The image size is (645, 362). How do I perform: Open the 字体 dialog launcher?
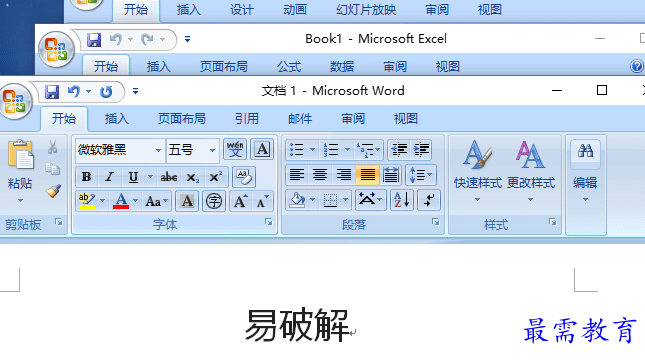coord(269,222)
